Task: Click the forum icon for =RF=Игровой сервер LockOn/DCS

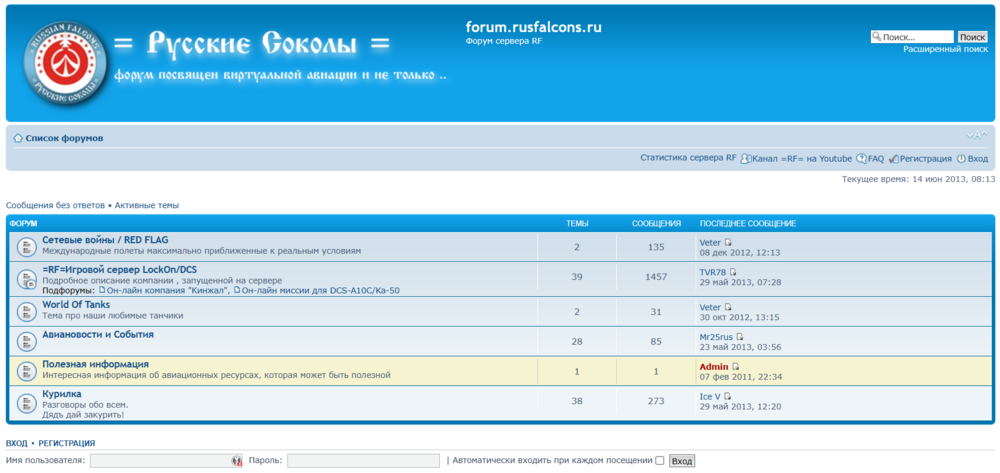Action: pos(26,279)
